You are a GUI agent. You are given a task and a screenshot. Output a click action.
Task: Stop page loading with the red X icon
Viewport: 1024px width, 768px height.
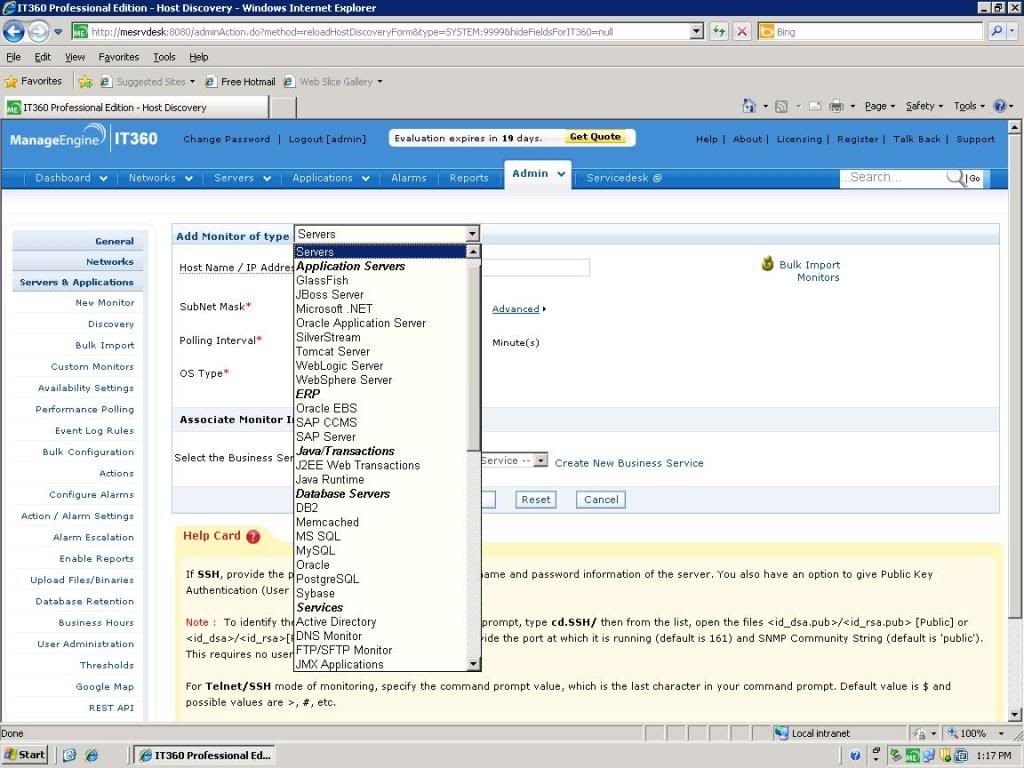742,31
